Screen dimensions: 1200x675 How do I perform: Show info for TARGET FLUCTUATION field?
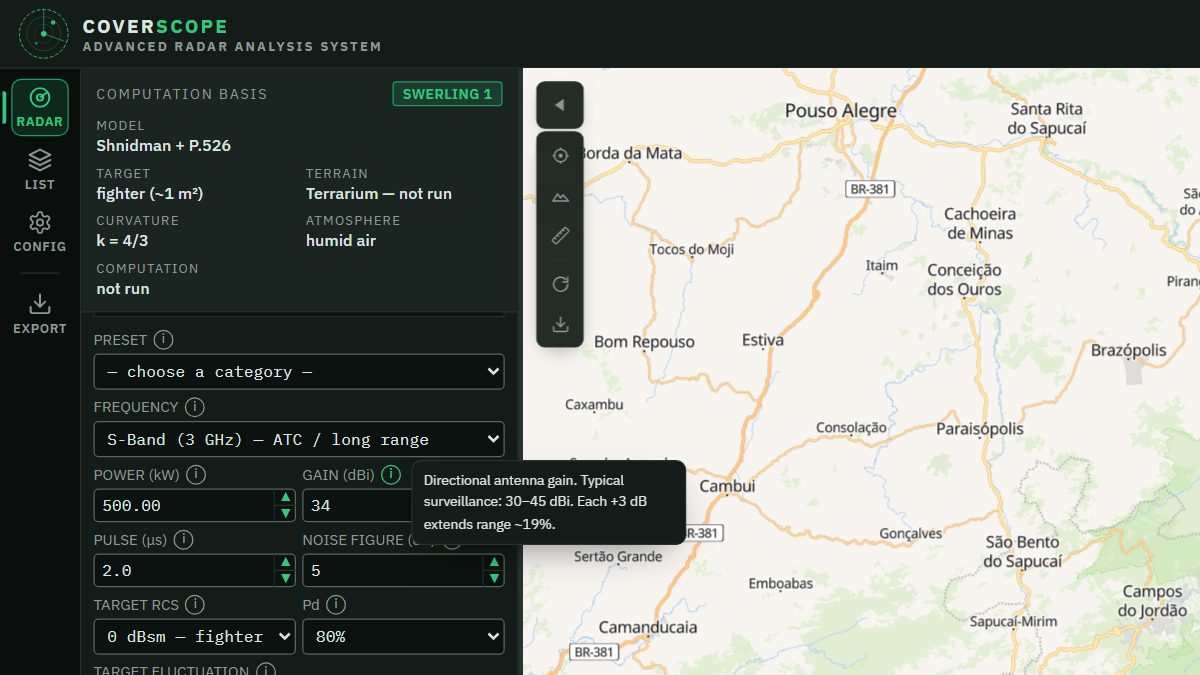(x=266, y=670)
